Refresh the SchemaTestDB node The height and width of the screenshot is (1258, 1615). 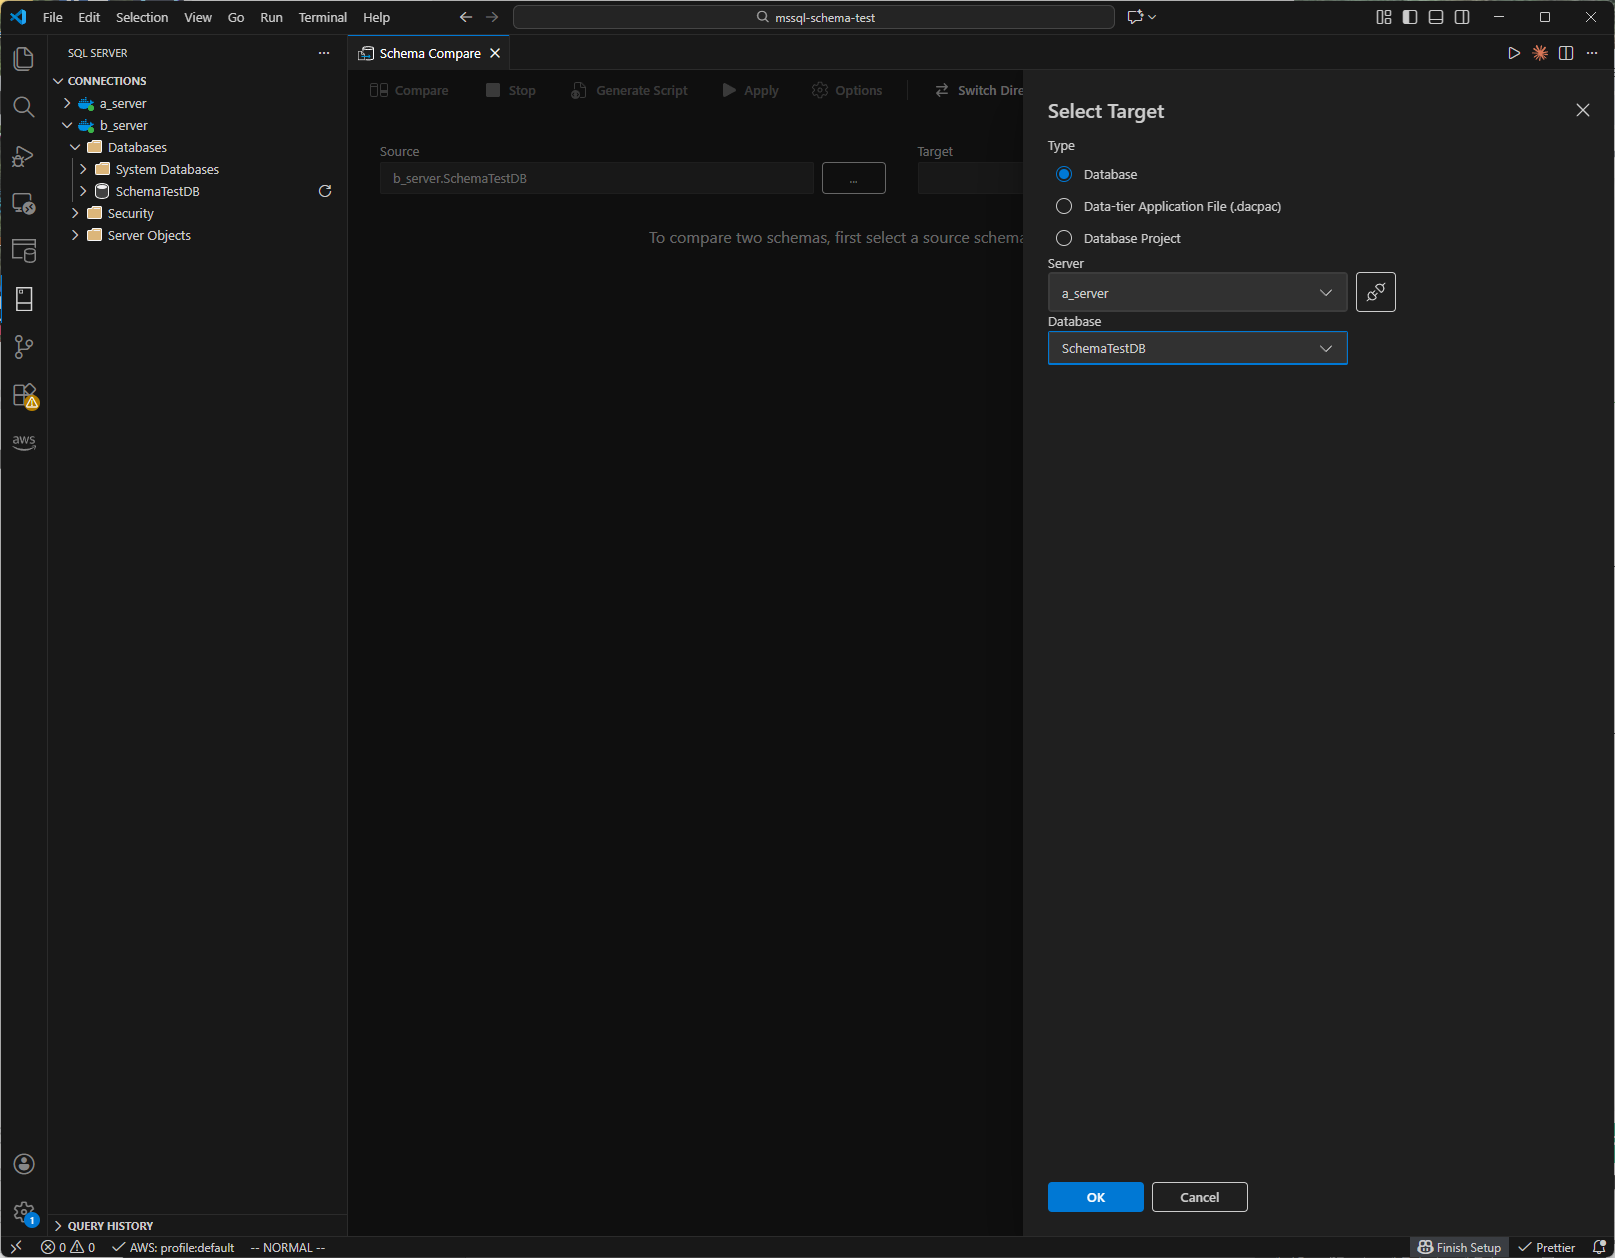[x=325, y=191]
